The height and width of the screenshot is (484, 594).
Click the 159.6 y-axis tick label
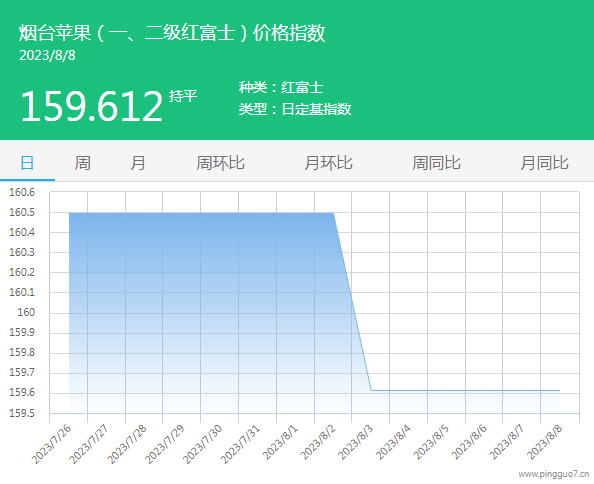click(x=22, y=392)
